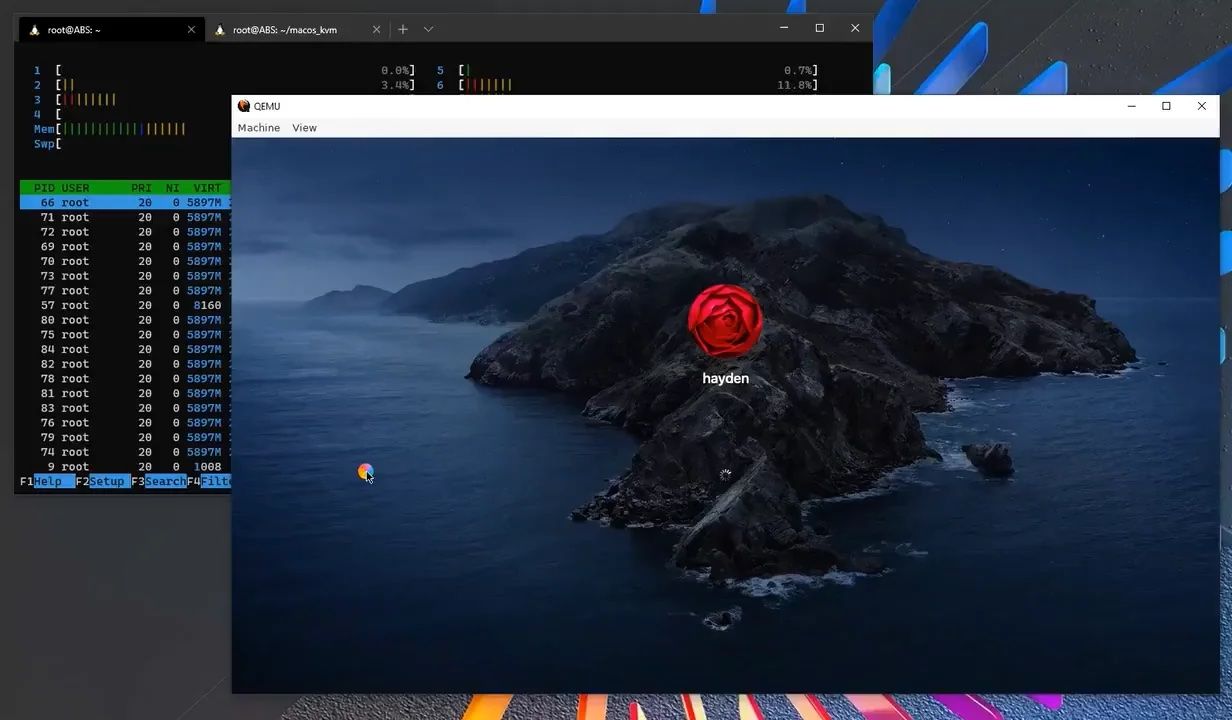Select the htop process row with PID 72
1232x720 pixels.
pos(126,232)
